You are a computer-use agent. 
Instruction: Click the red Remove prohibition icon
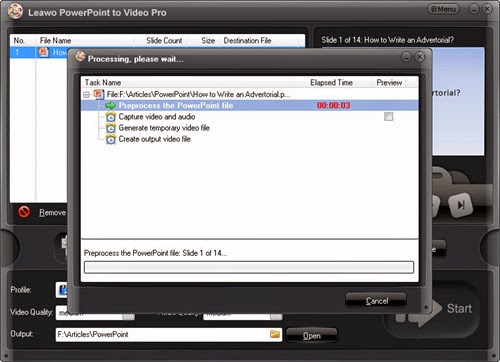click(x=24, y=212)
